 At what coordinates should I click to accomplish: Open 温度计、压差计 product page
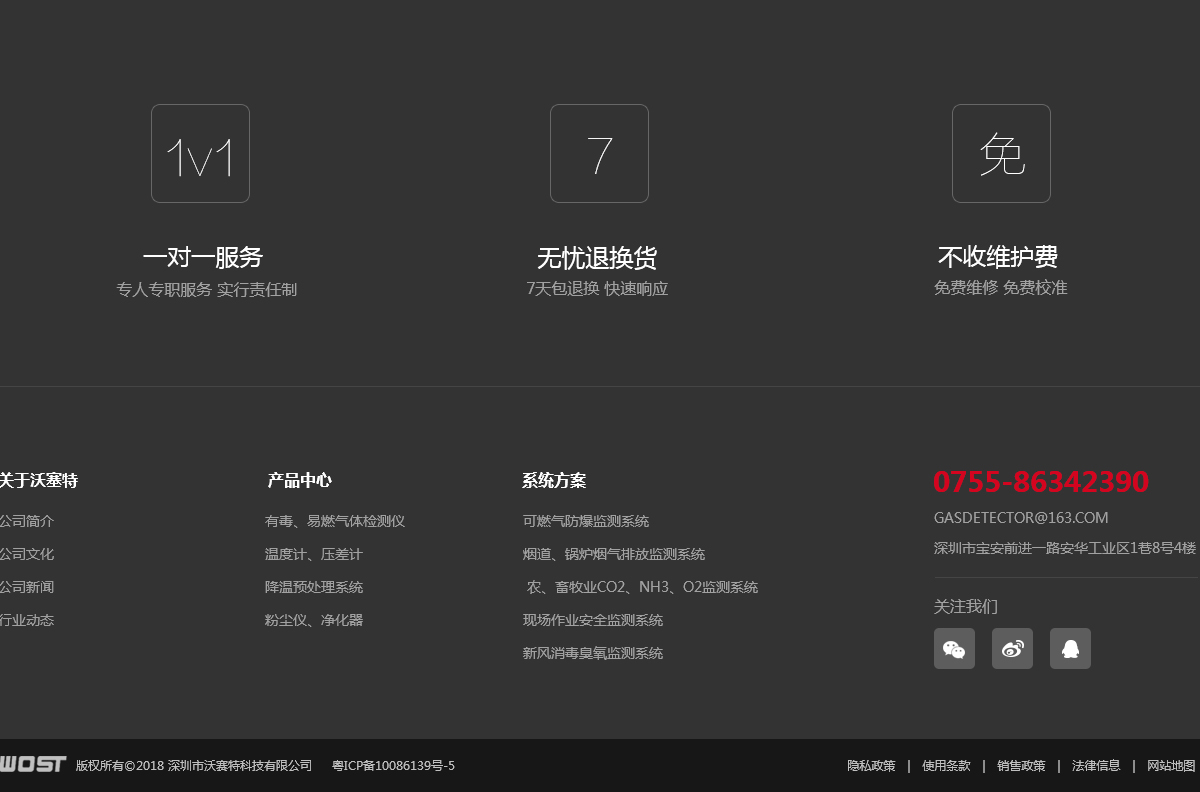click(x=312, y=554)
